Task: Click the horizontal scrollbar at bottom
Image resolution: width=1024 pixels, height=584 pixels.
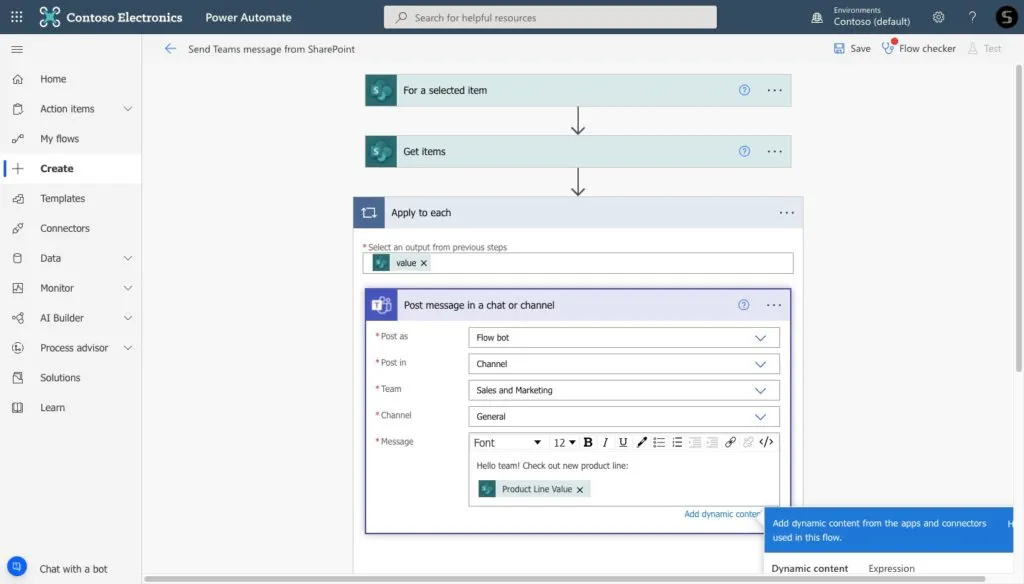Action: point(564,579)
